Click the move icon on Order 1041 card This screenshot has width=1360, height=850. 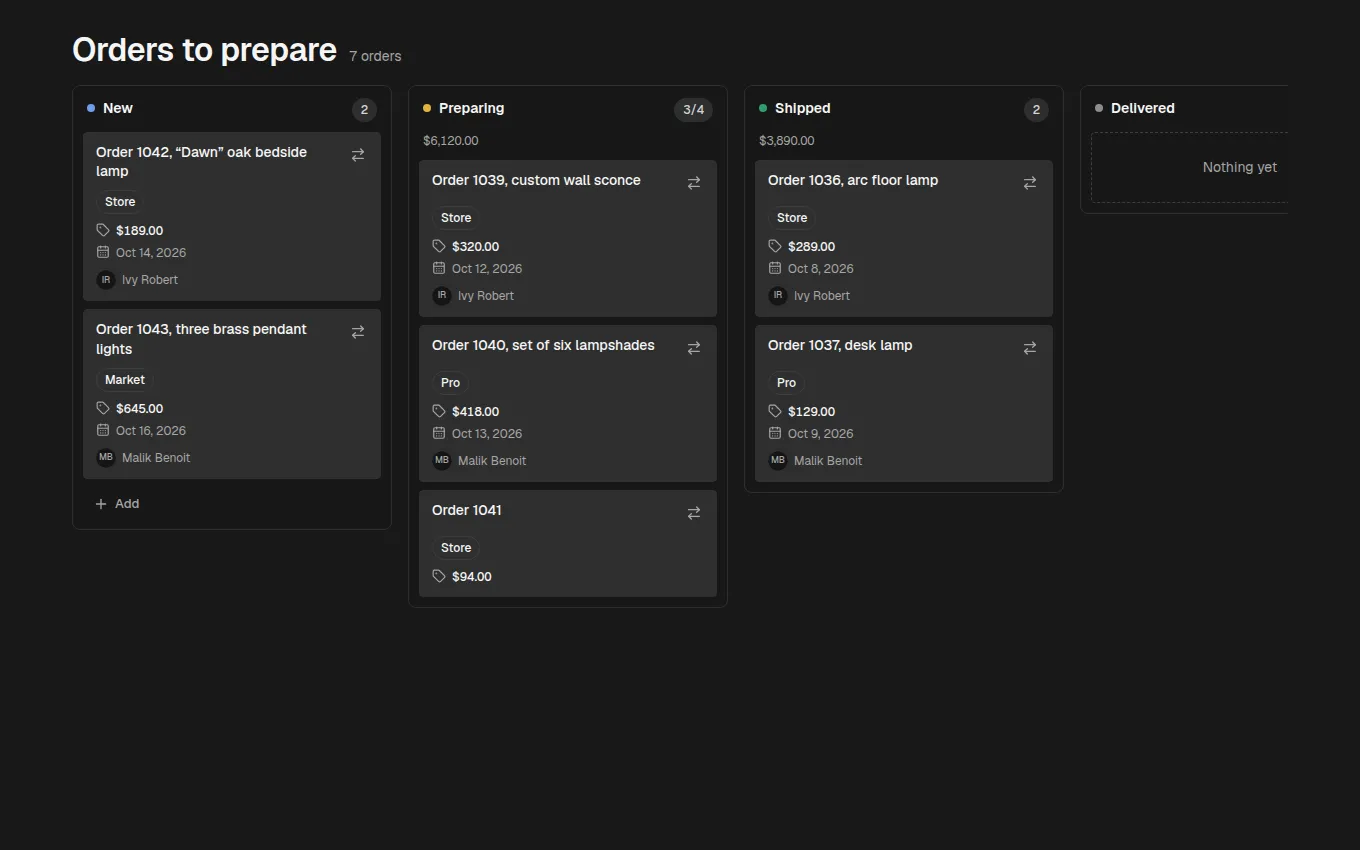694,513
